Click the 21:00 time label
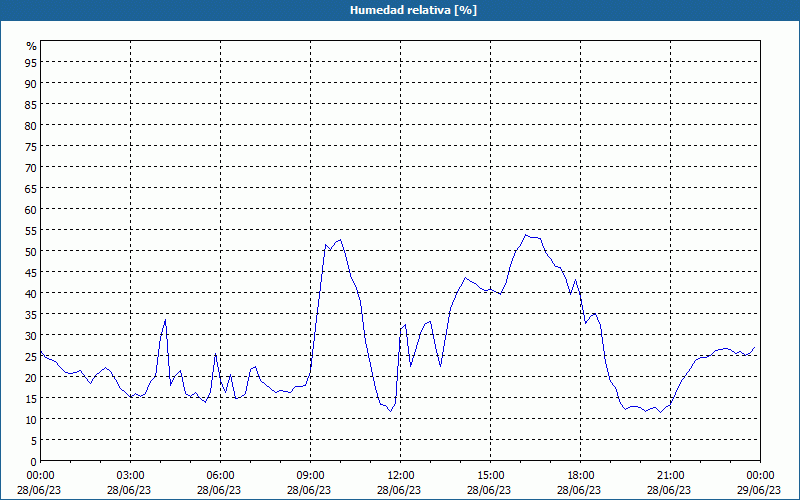800x500 pixels. 670,475
